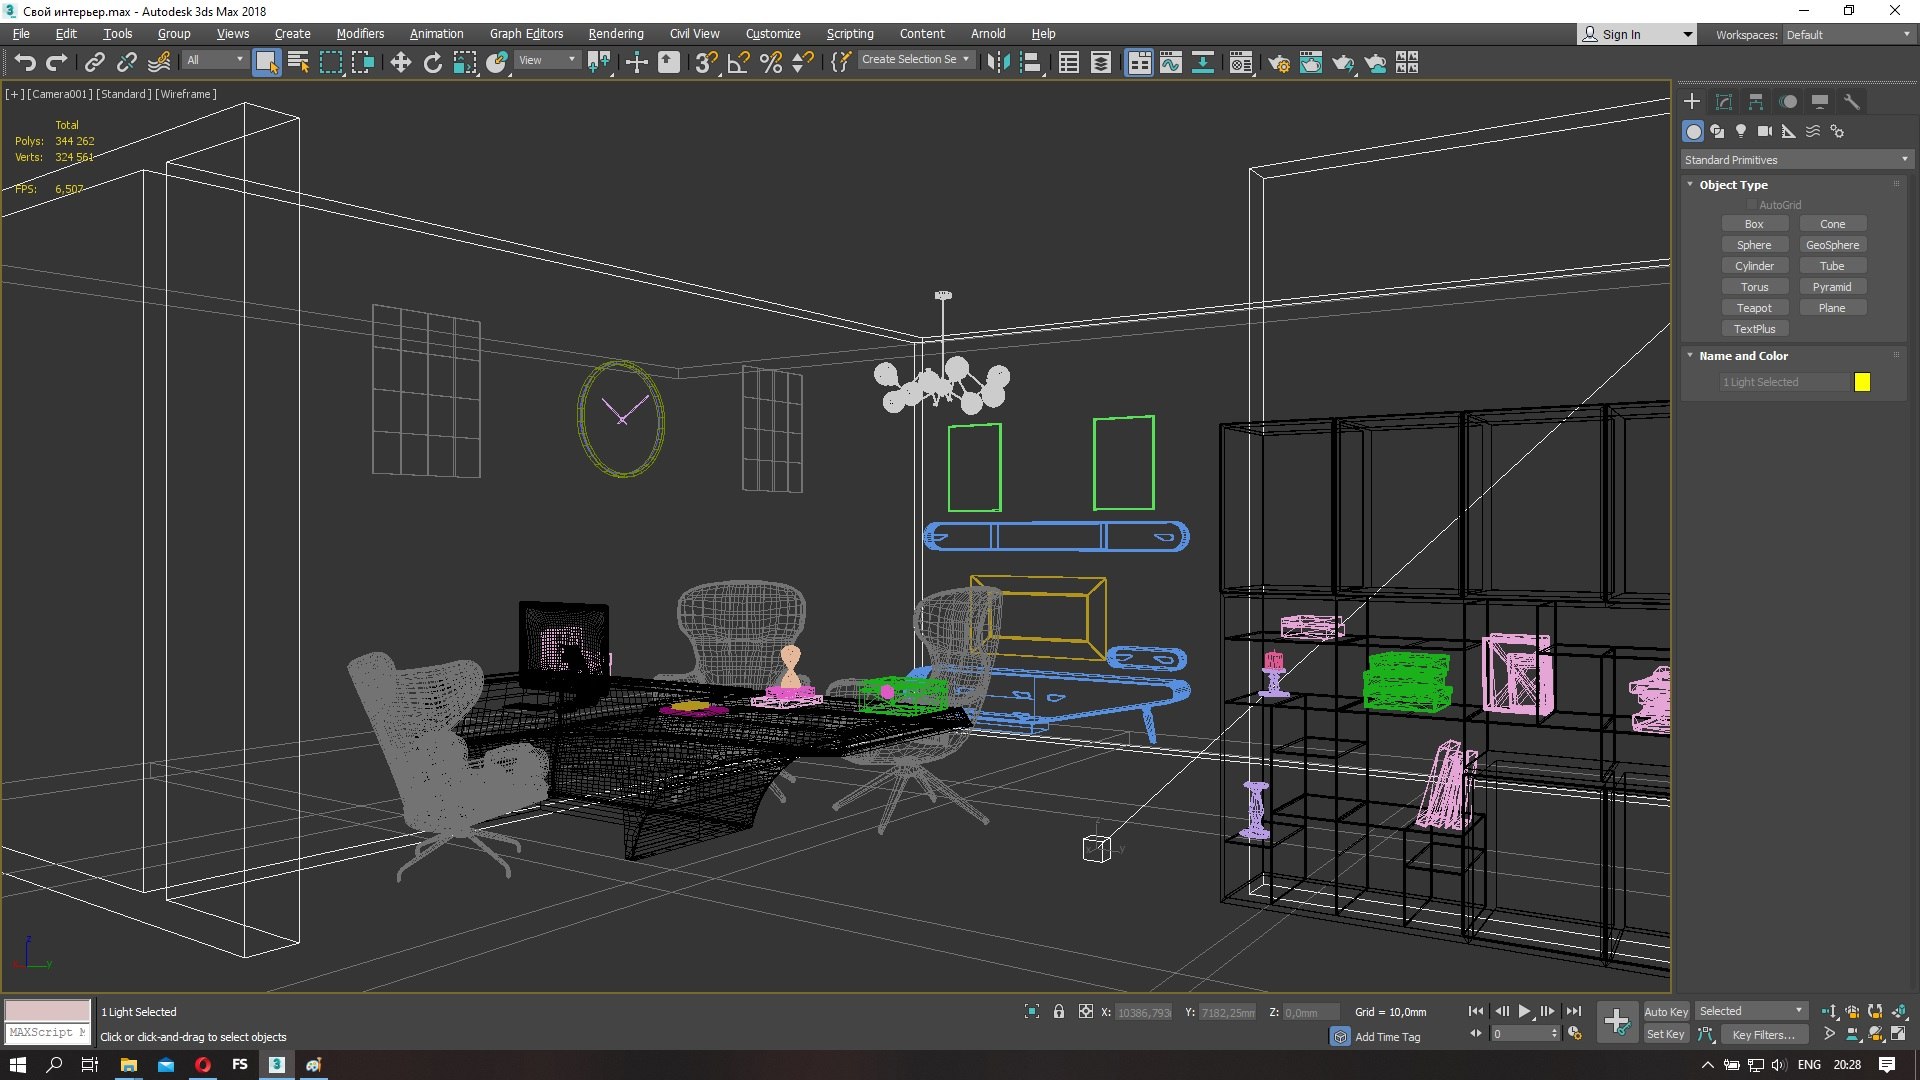Open Standard Primitives dropdown
The width and height of the screenshot is (1920, 1080).
point(1796,160)
